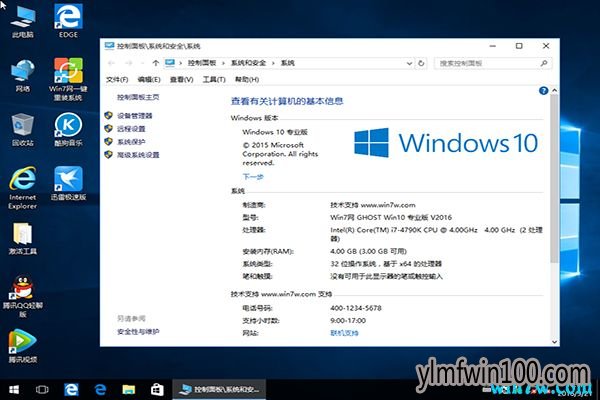The width and height of the screenshot is (600, 400).
Task: Open the 此电脑 desktop icon
Action: pyautogui.click(x=23, y=21)
